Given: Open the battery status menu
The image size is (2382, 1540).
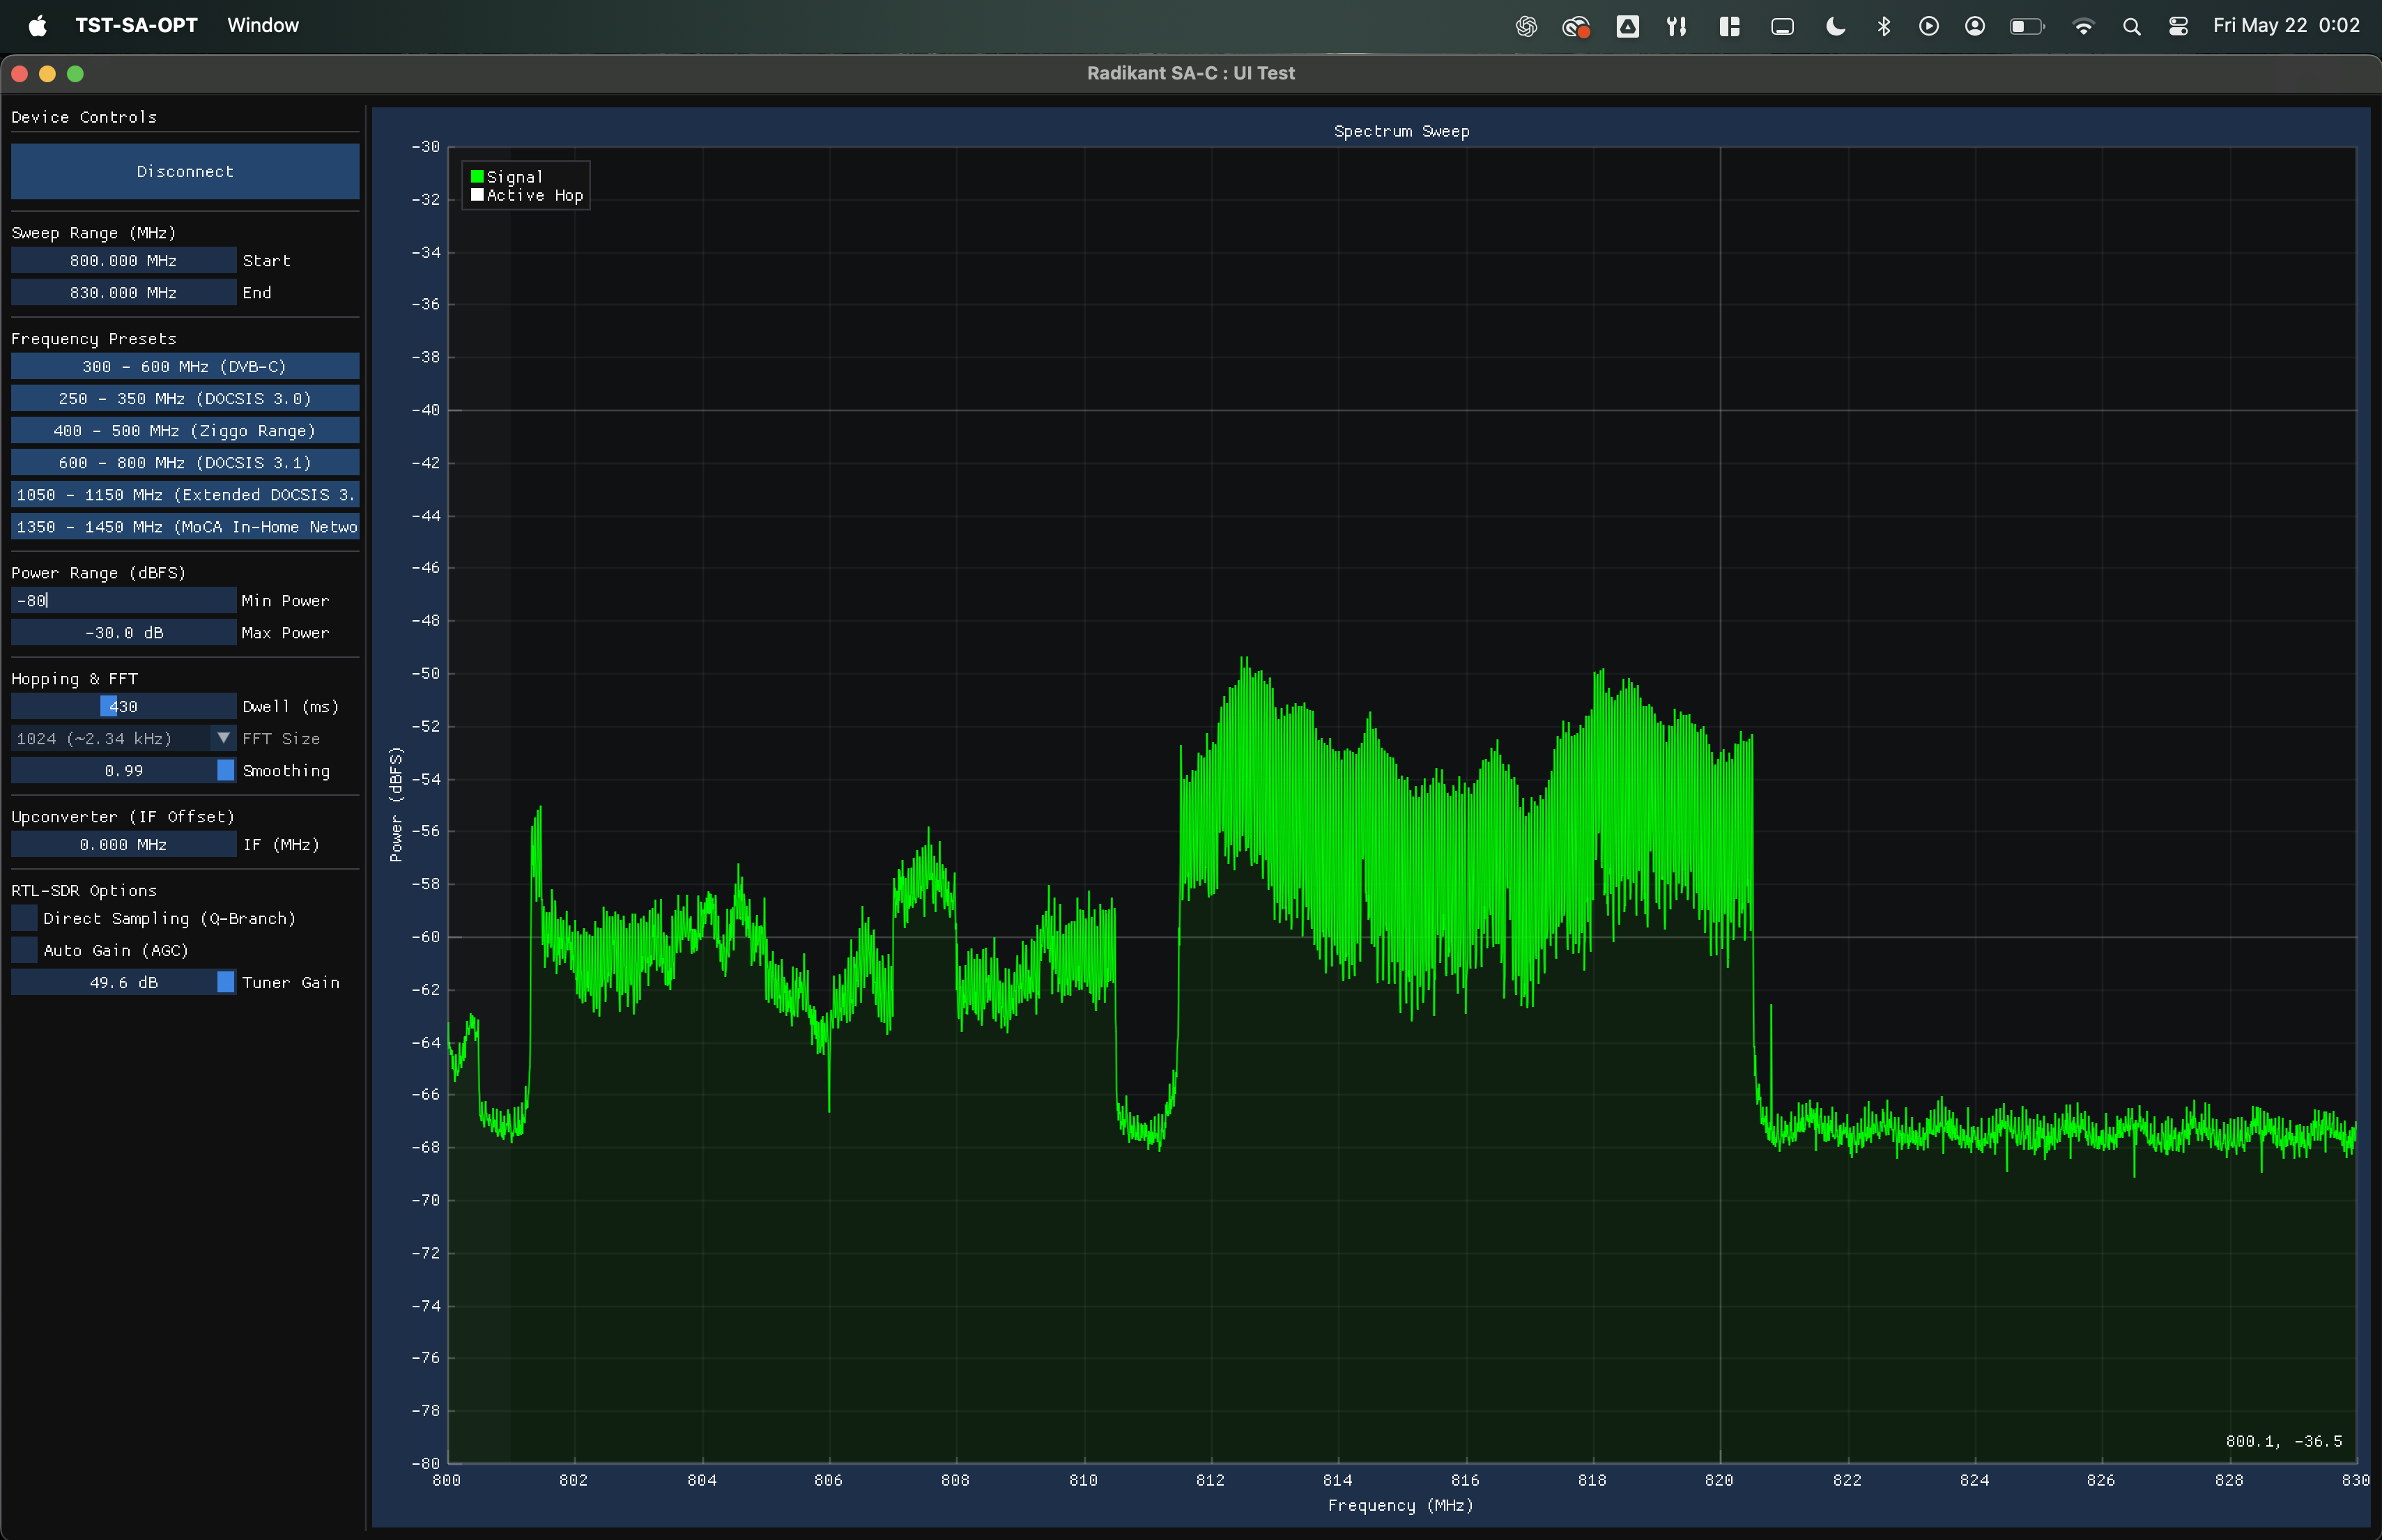Looking at the screenshot, I should coord(2027,26).
